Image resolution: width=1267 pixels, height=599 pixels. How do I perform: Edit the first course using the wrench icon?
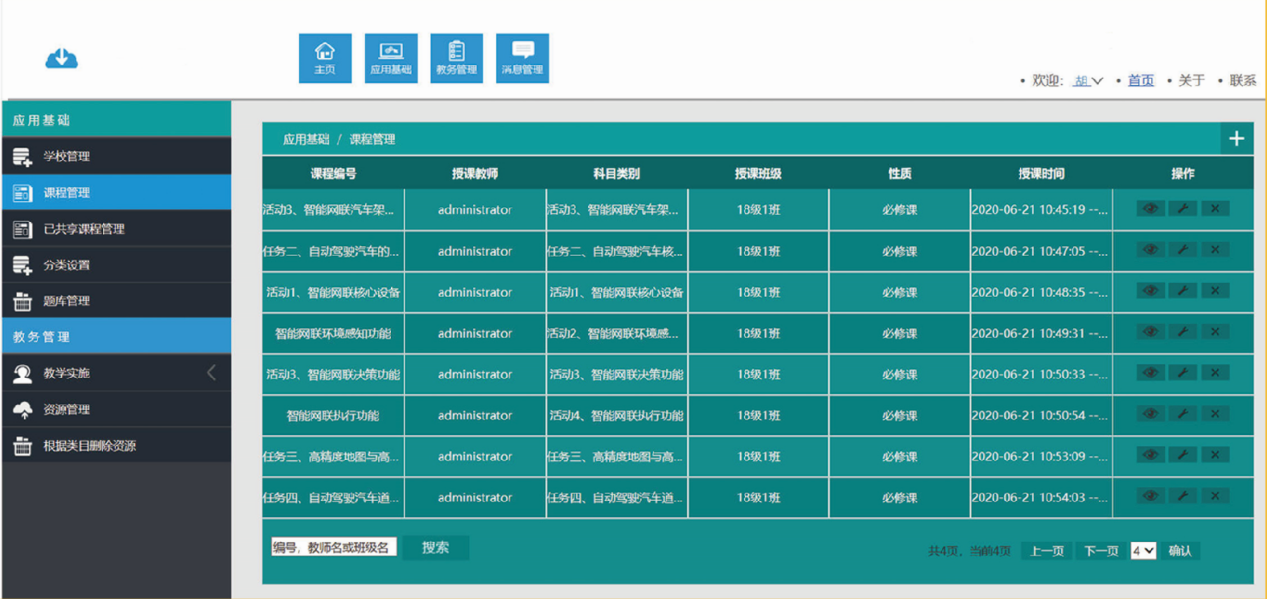click(1182, 208)
